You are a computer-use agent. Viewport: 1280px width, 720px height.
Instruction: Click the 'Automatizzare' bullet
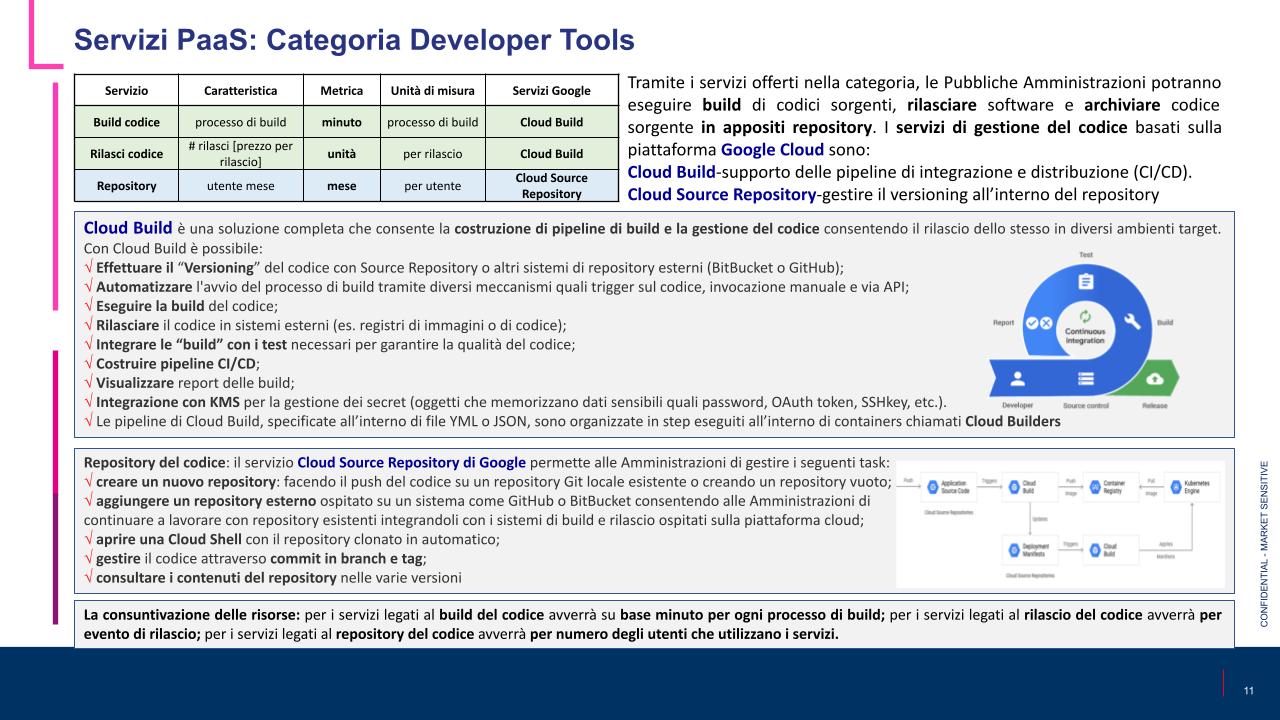tap(497, 287)
